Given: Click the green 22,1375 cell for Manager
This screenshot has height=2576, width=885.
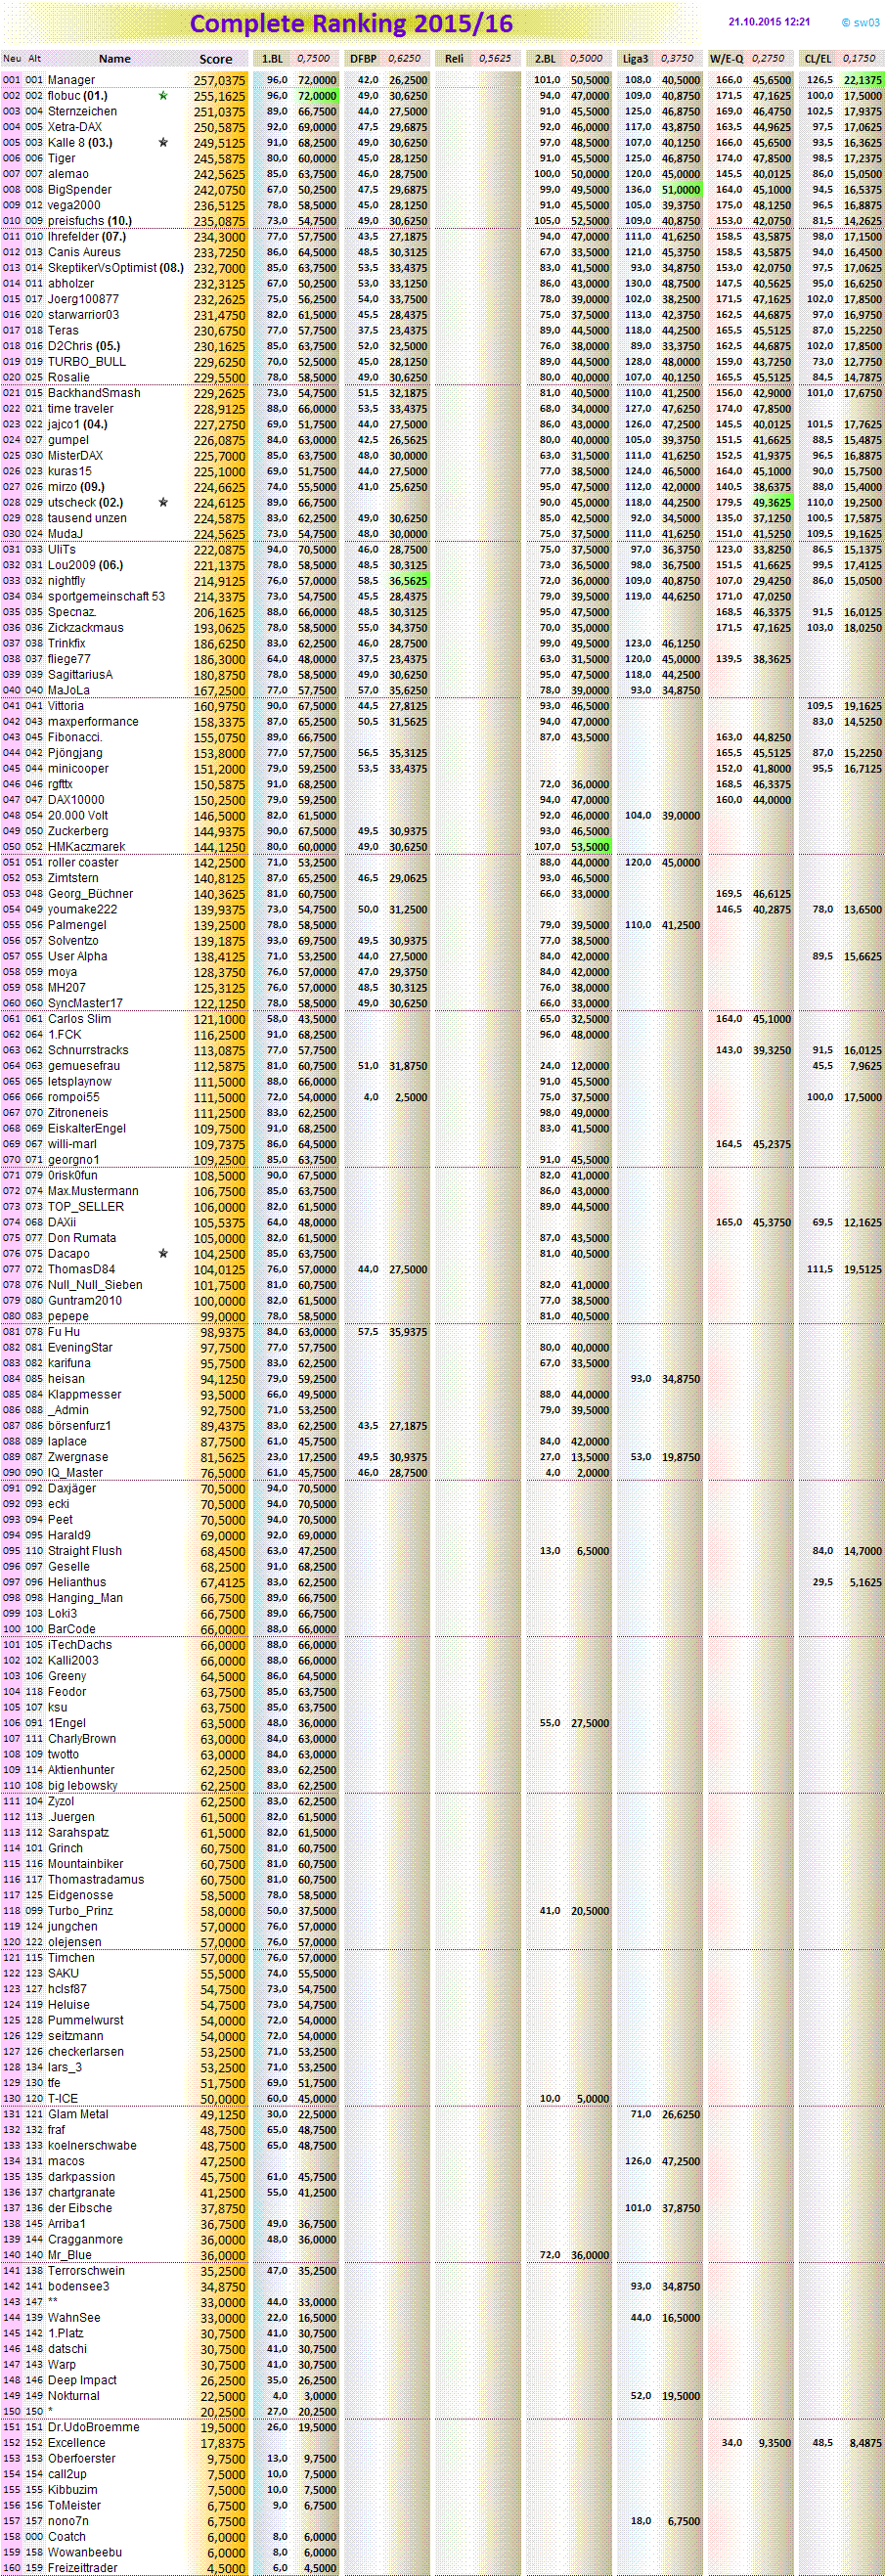Looking at the screenshot, I should click(x=863, y=80).
